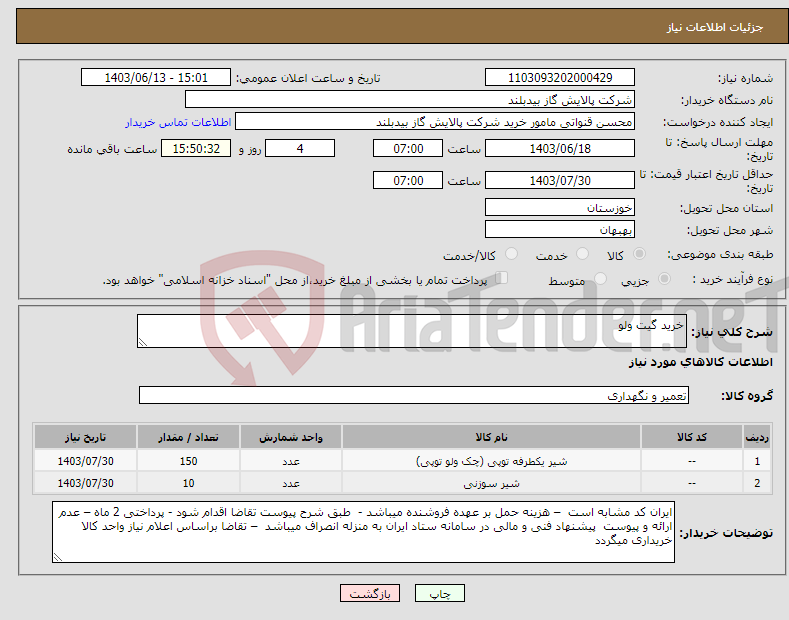Select the متوسط purchase type radio
The height and width of the screenshot is (620, 789).
tap(600, 278)
